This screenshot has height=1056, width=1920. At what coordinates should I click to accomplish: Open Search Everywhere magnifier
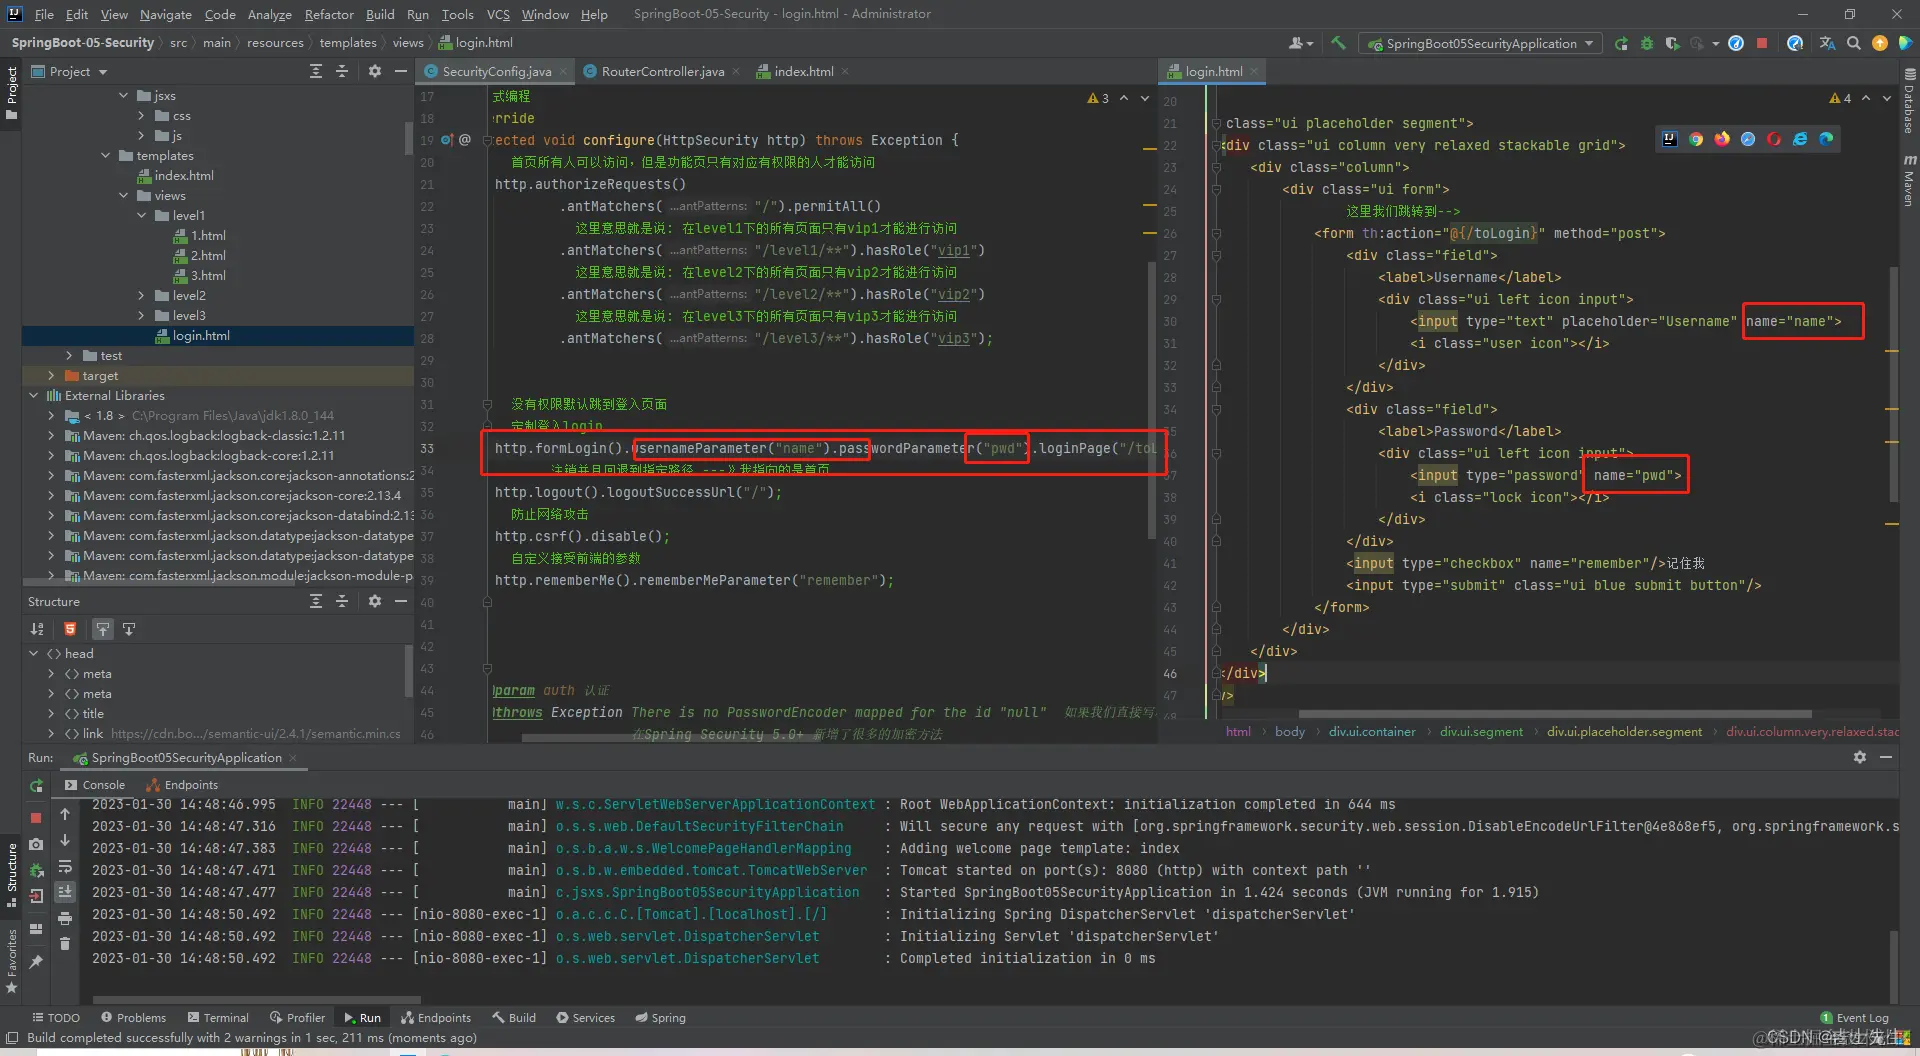(1854, 43)
